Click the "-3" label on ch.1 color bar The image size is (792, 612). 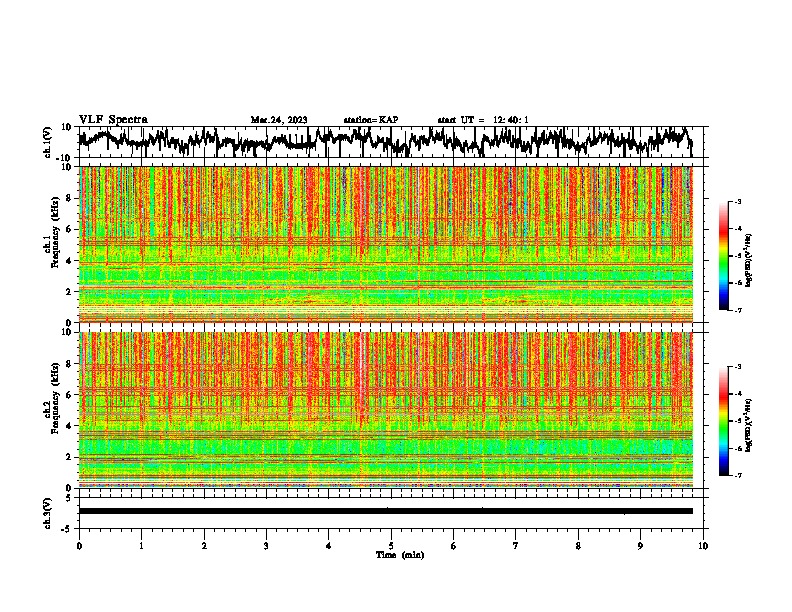pos(738,201)
